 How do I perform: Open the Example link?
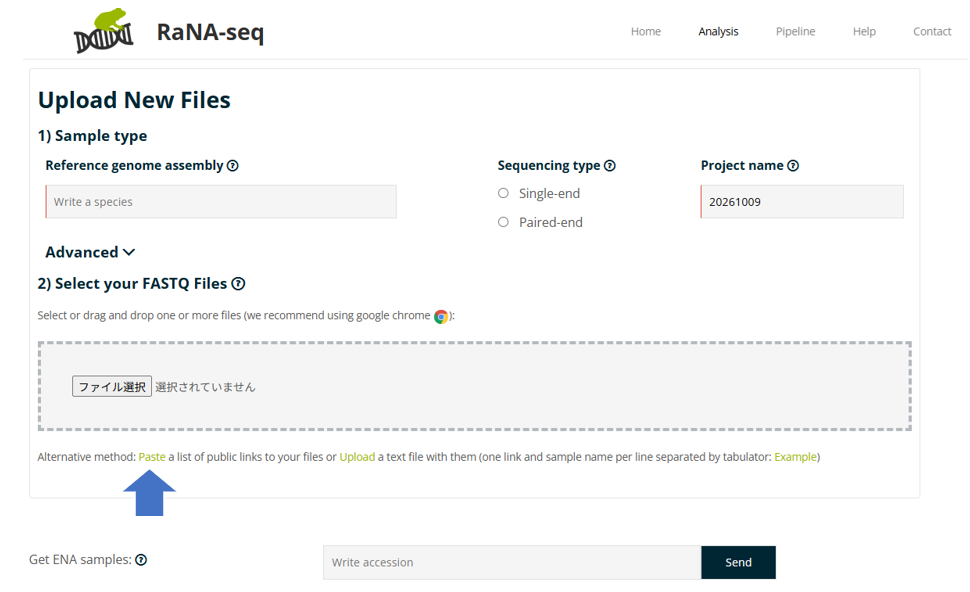(x=796, y=457)
